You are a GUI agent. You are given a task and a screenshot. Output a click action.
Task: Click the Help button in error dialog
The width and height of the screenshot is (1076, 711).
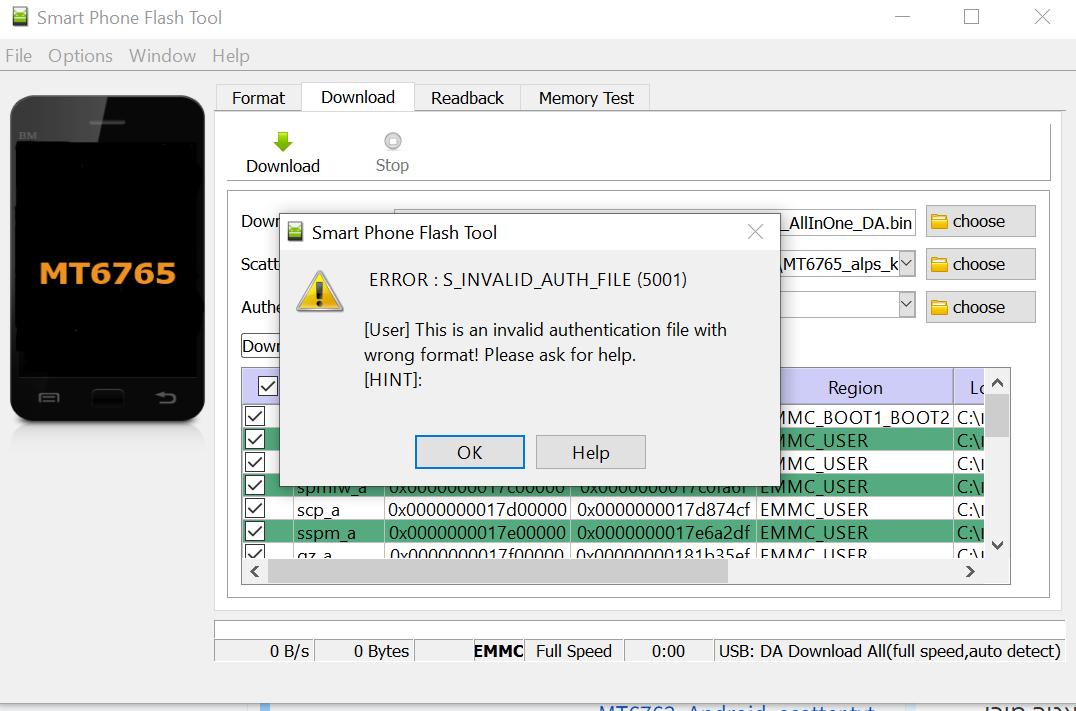click(x=590, y=452)
